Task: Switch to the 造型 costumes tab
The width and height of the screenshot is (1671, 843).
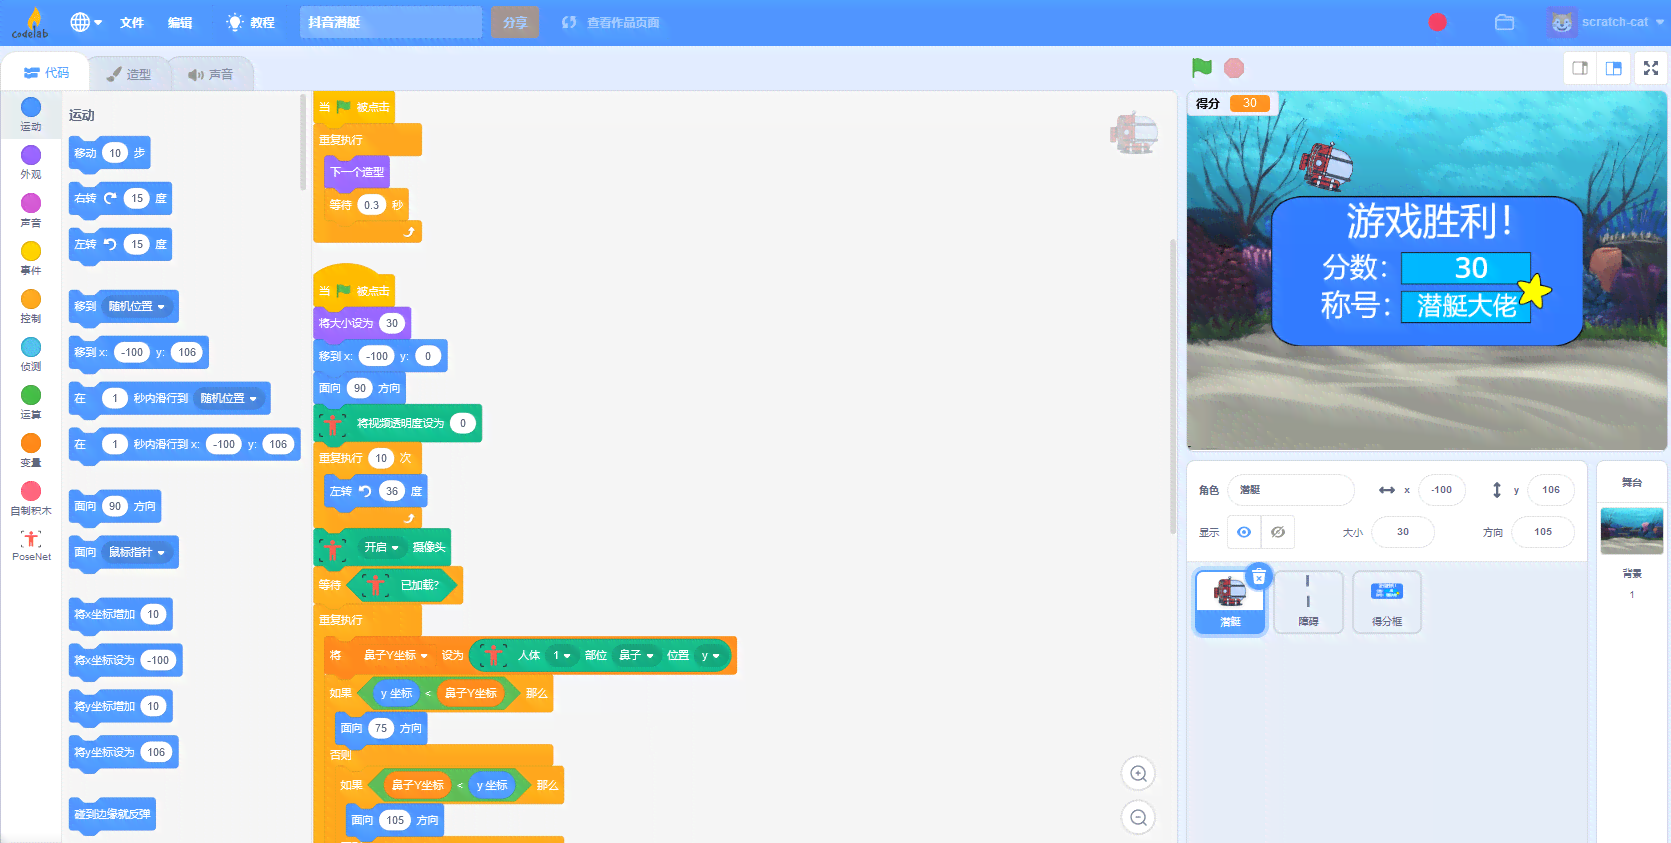Action: 130,74
